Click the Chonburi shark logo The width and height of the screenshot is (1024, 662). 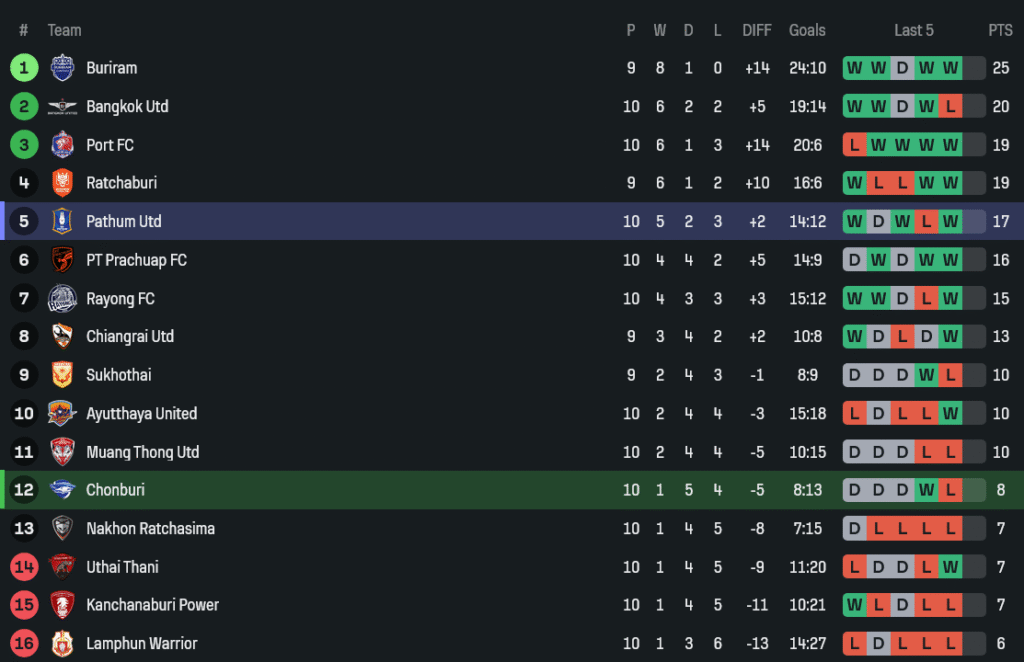click(x=63, y=490)
